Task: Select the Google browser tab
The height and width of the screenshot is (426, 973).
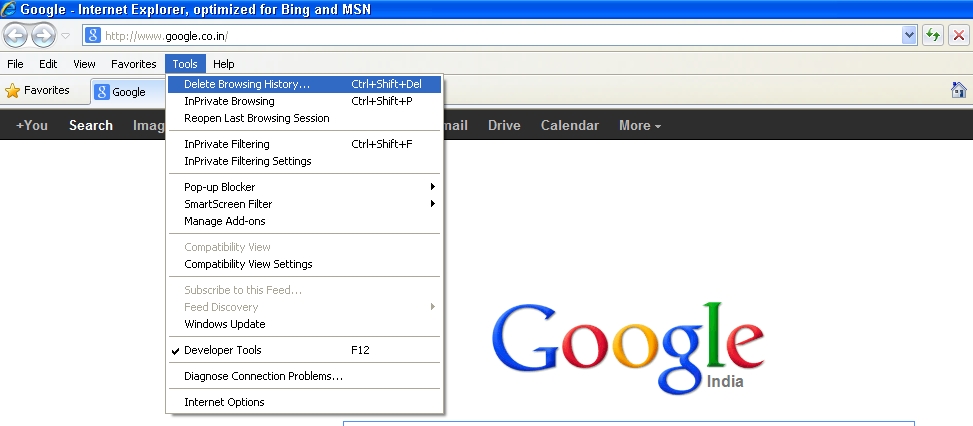Action: 127,92
